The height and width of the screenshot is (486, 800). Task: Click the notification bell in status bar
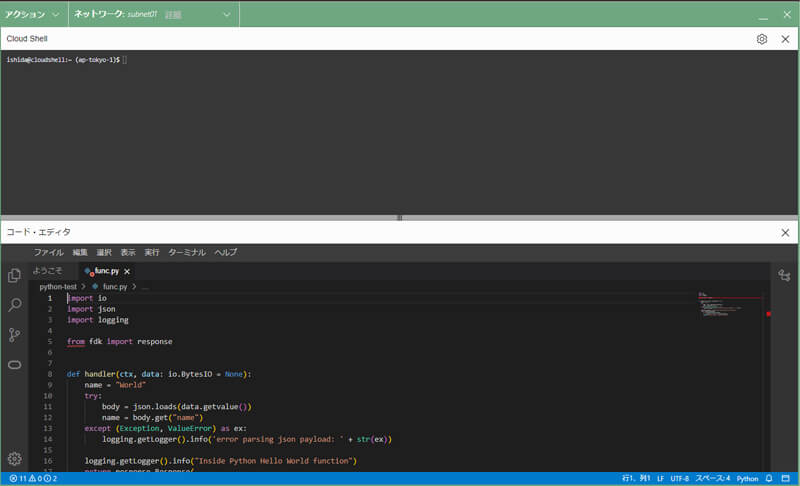coord(769,478)
